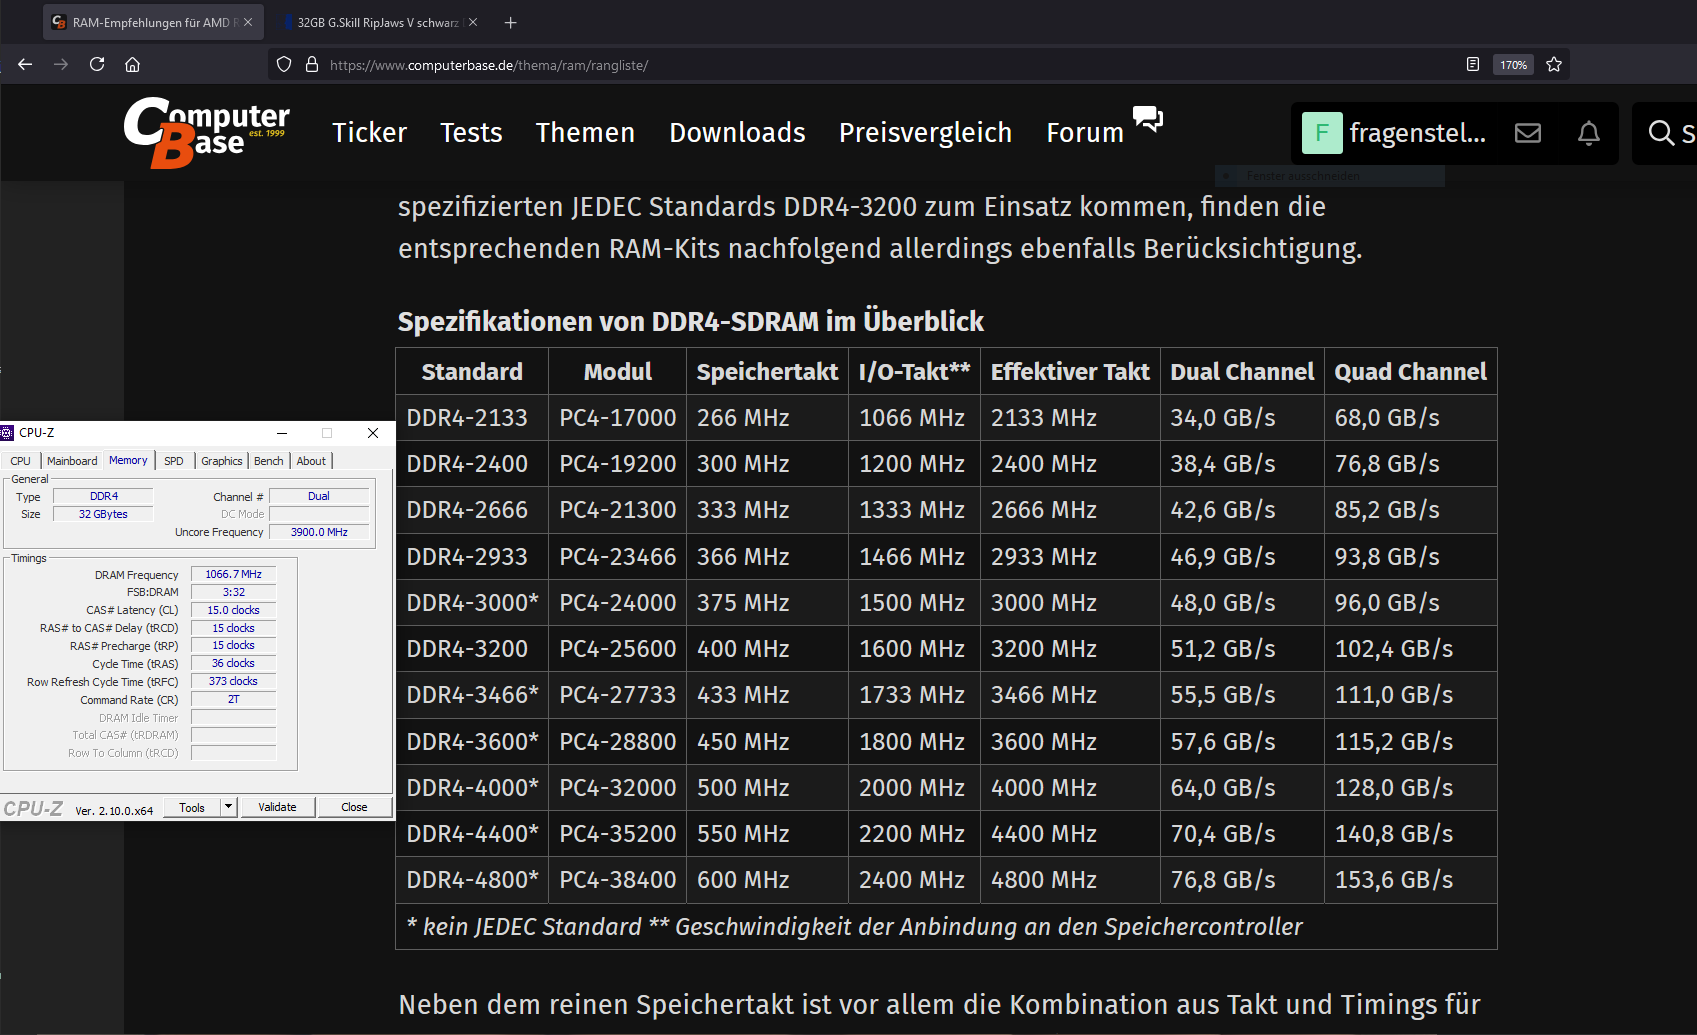The height and width of the screenshot is (1035, 1697).
Task: Open the Ticker navigation item
Action: pos(369,132)
